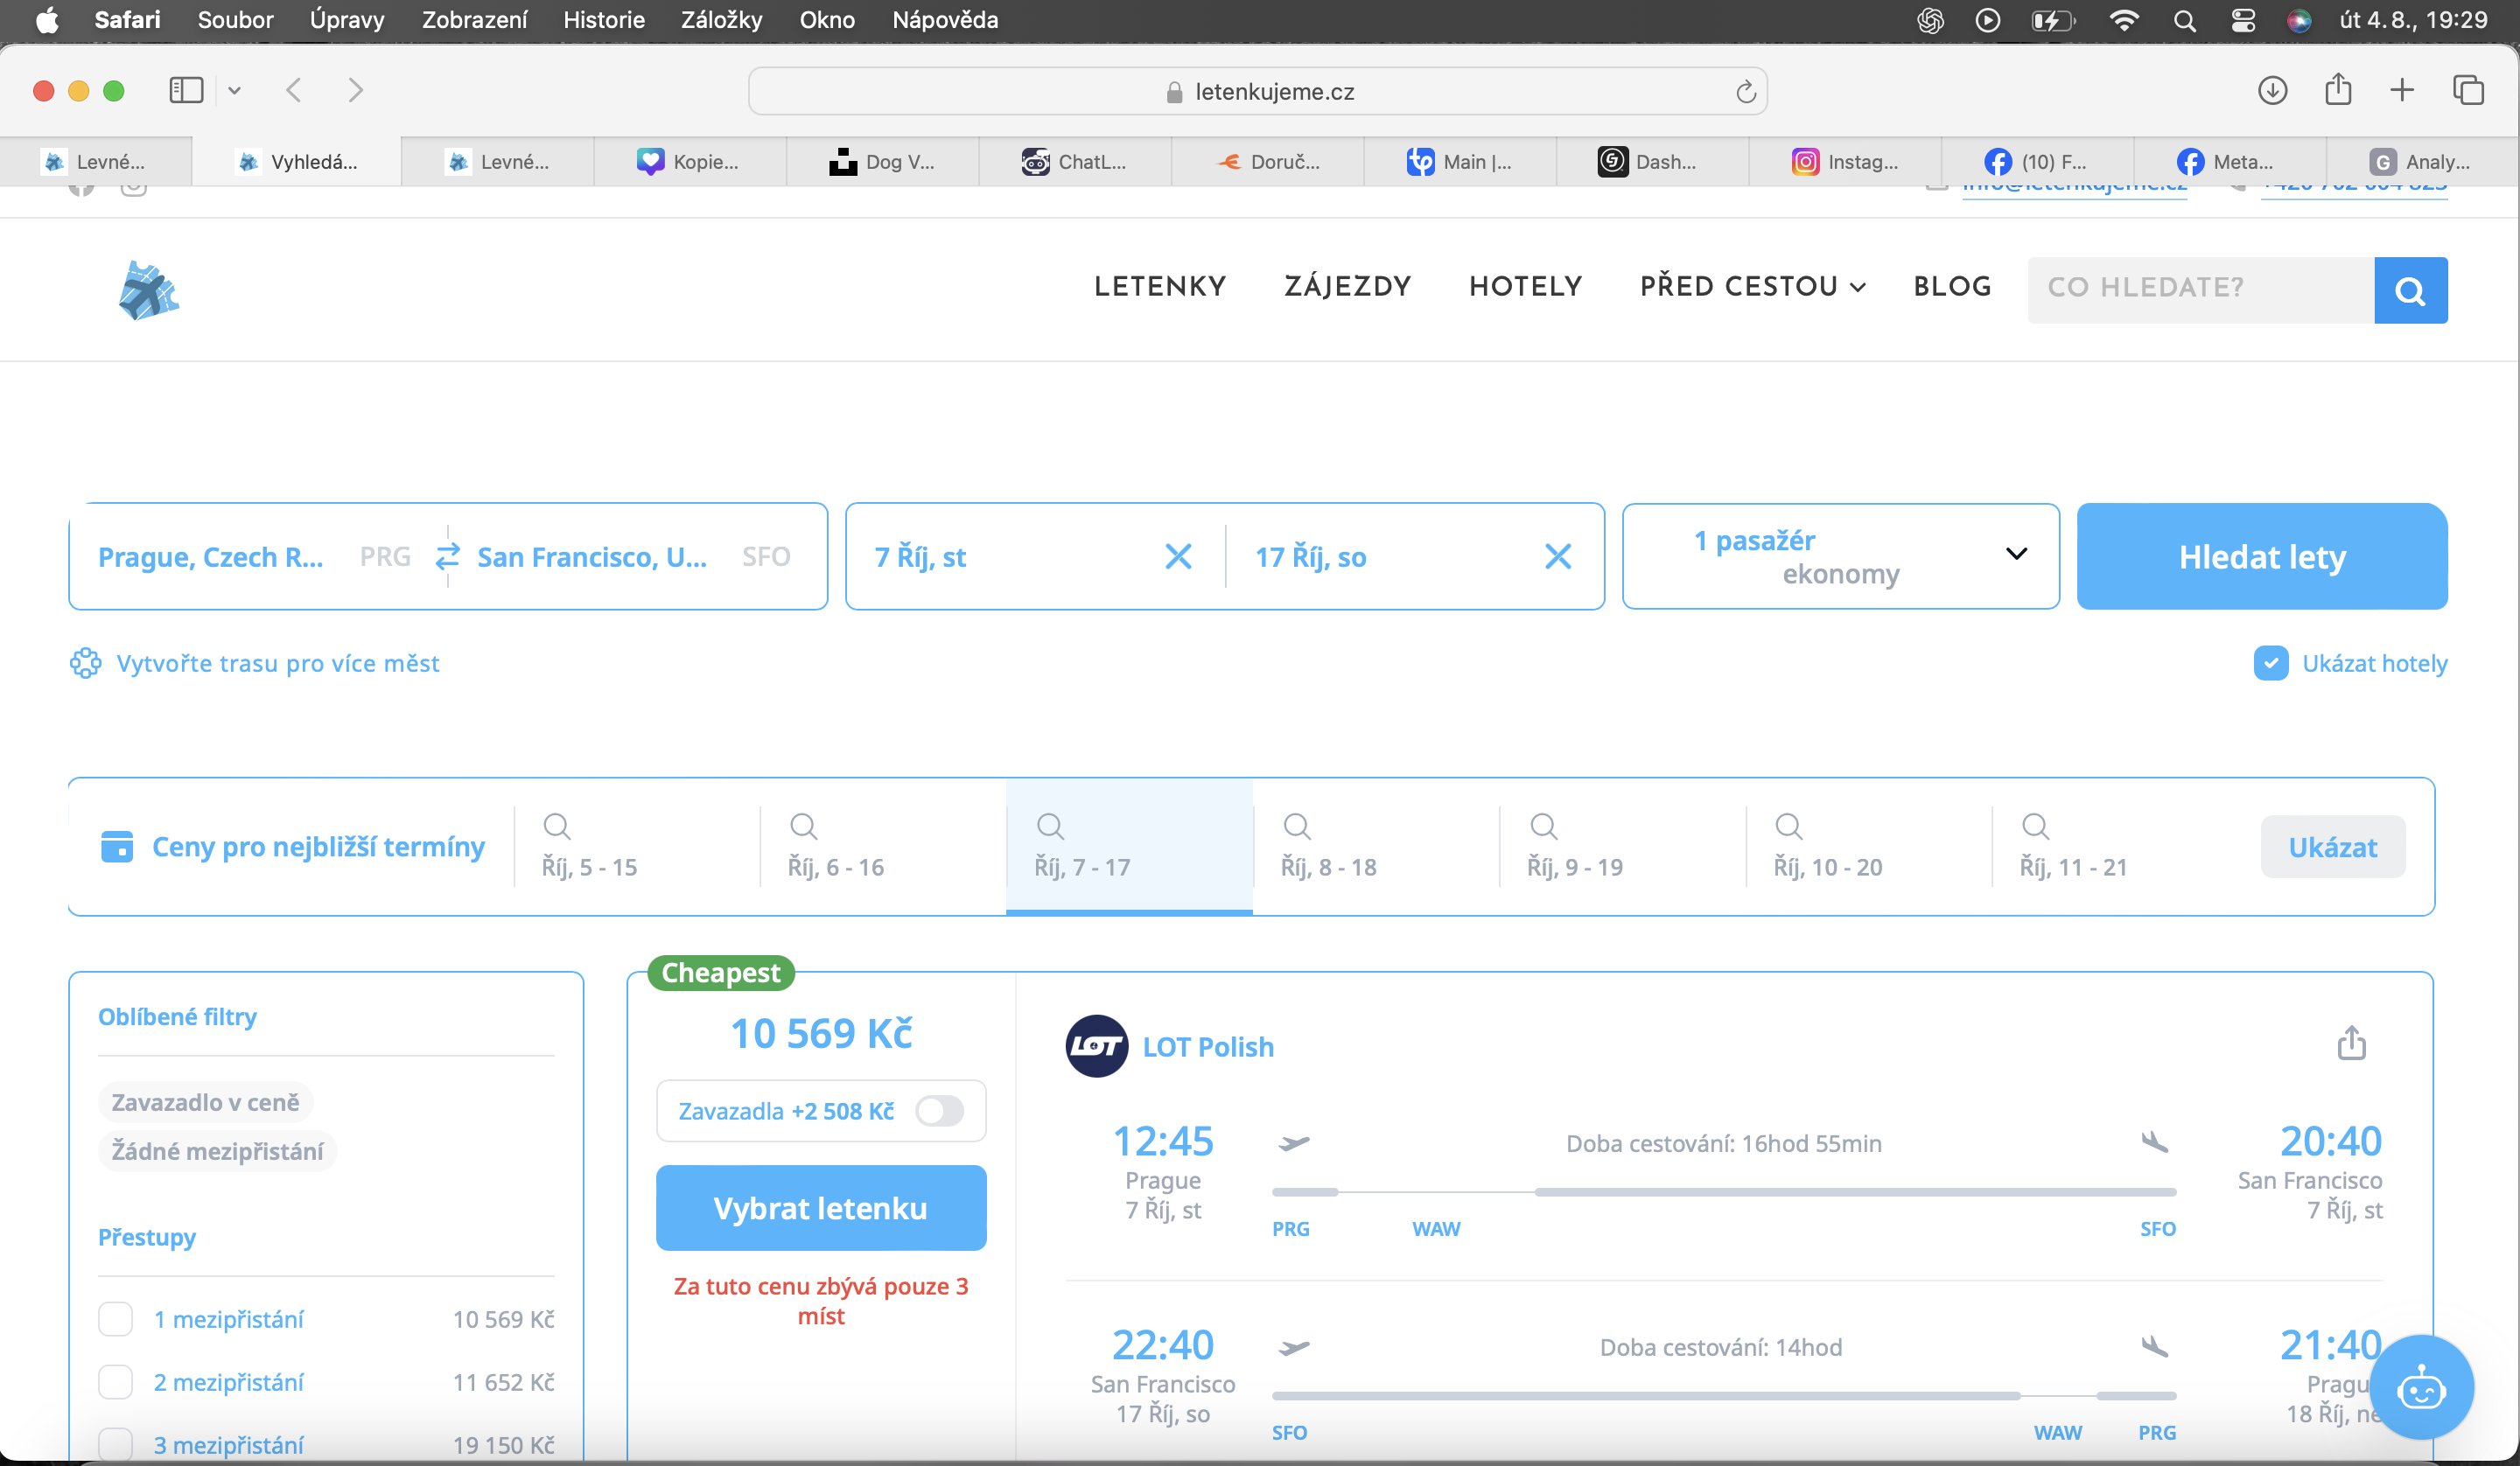
Task: Open the Apple menu
Action: pos(47,20)
